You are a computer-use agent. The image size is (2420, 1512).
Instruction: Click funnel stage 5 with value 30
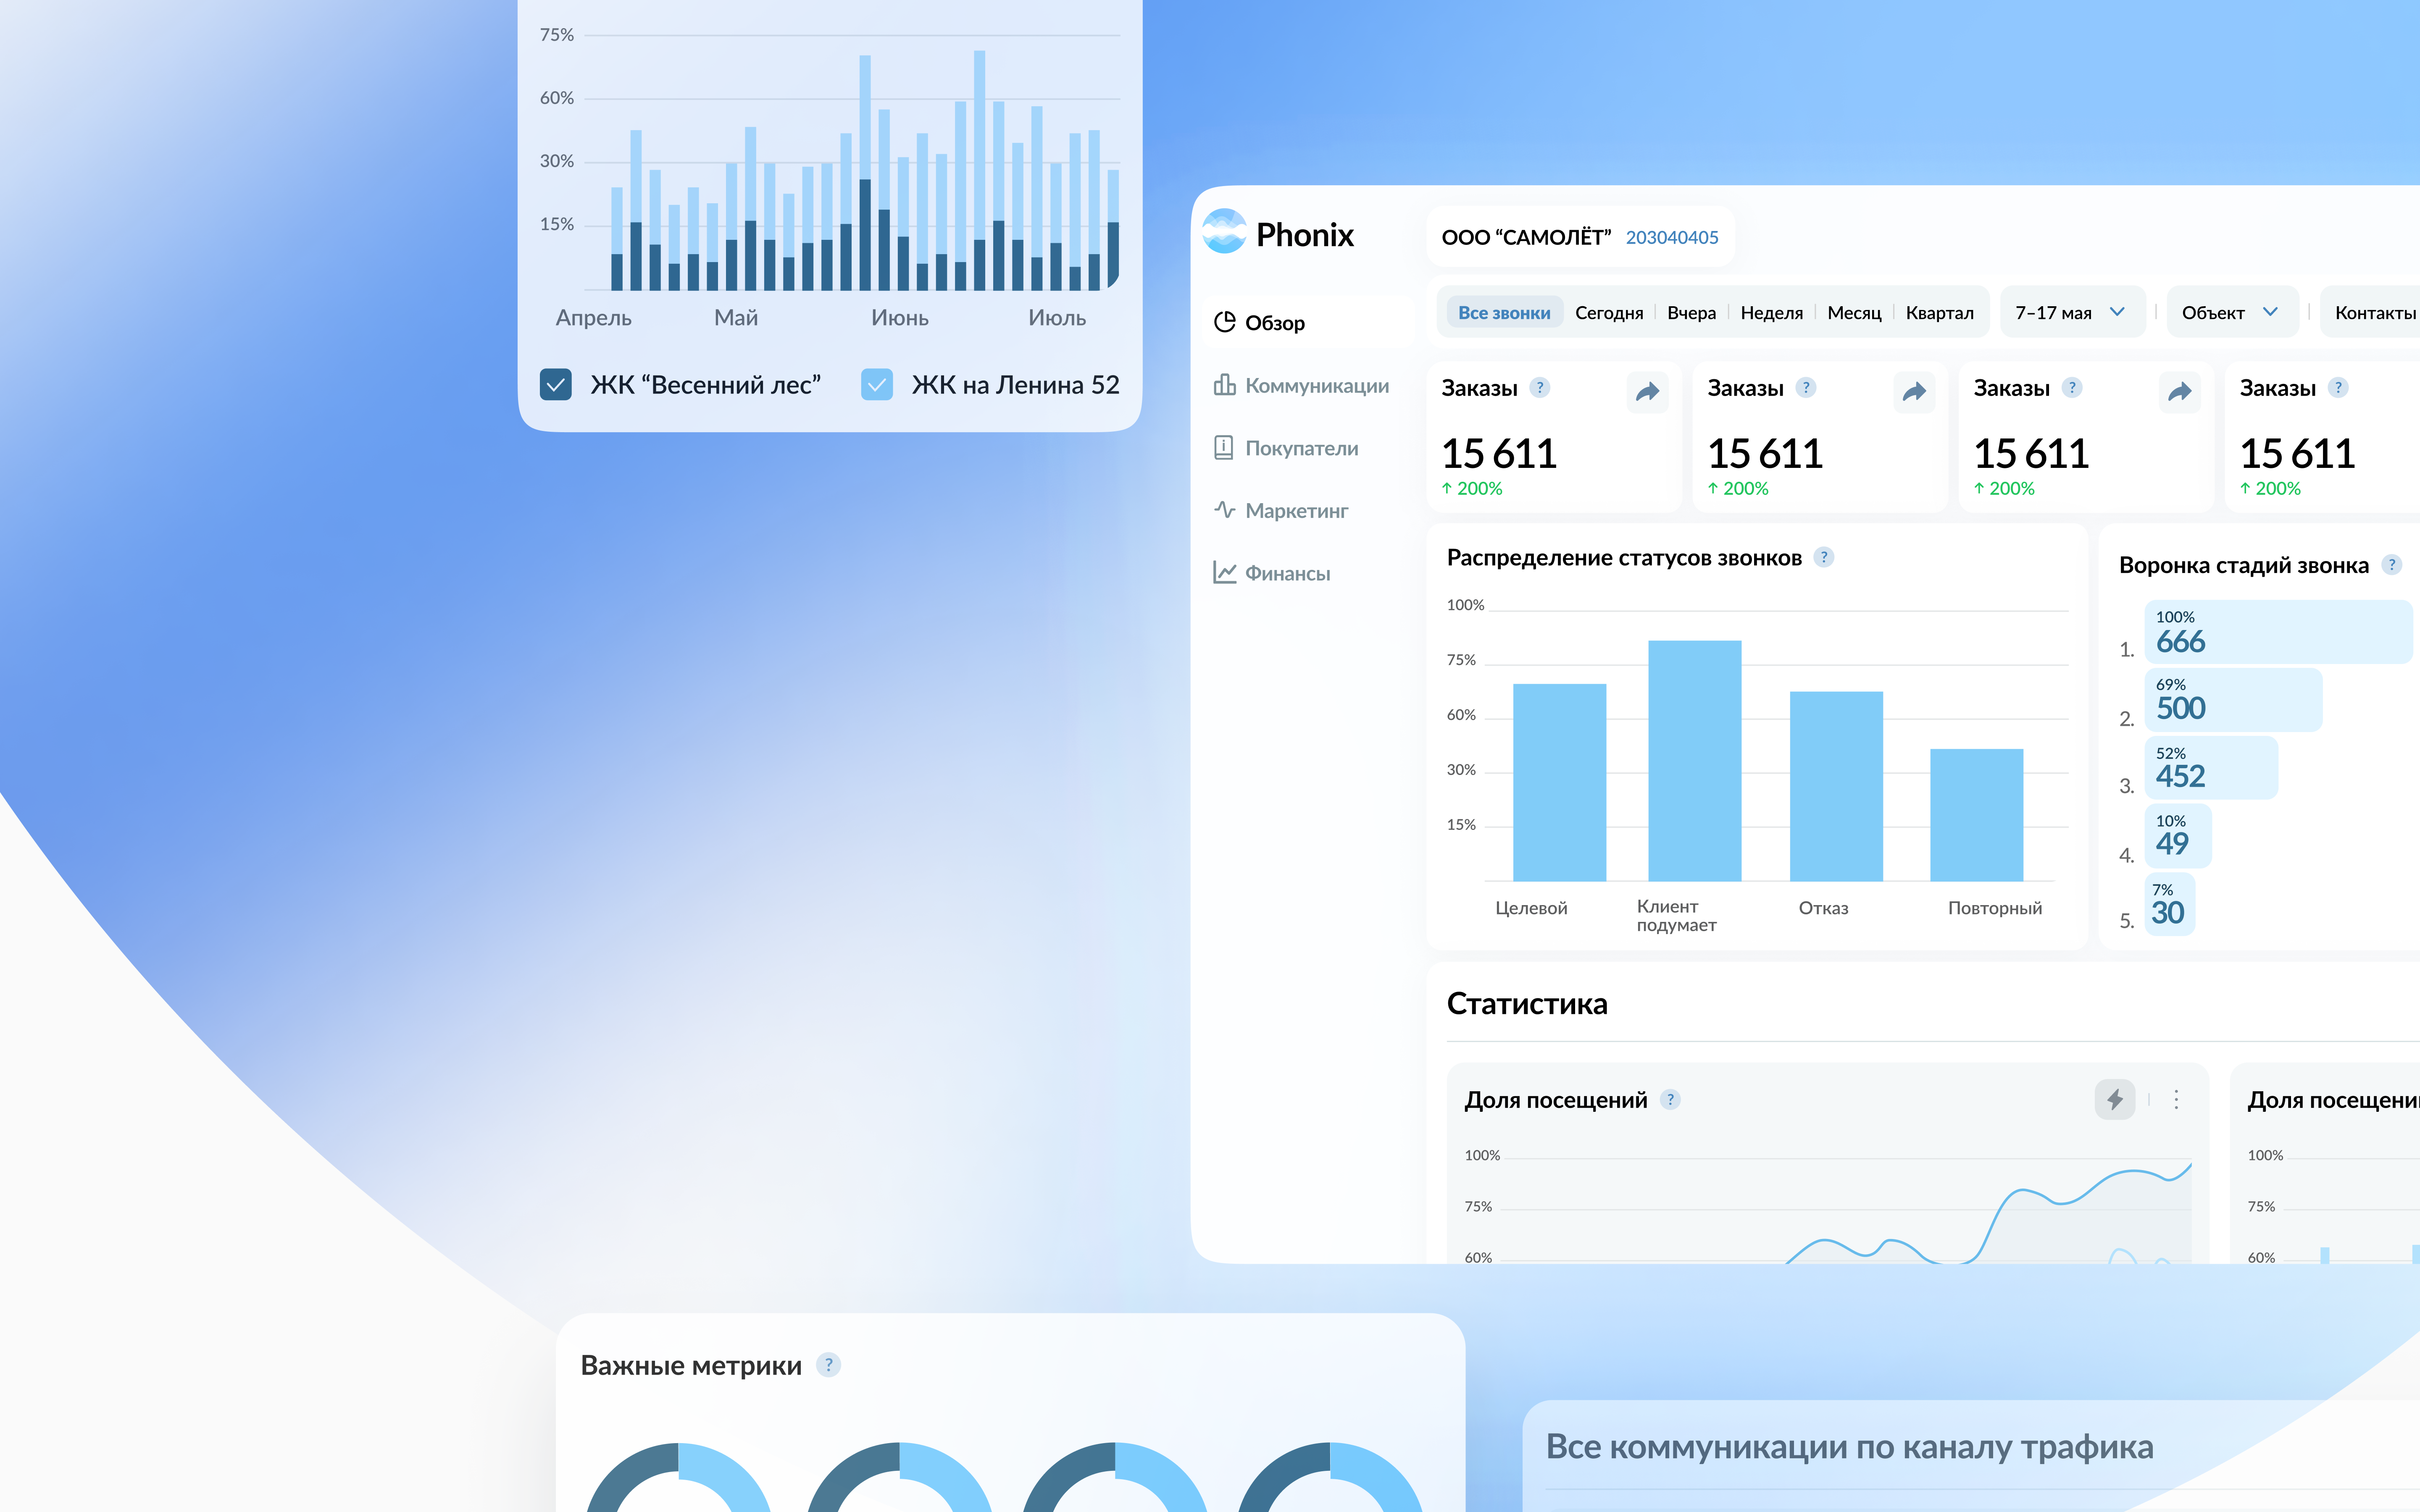click(2170, 904)
